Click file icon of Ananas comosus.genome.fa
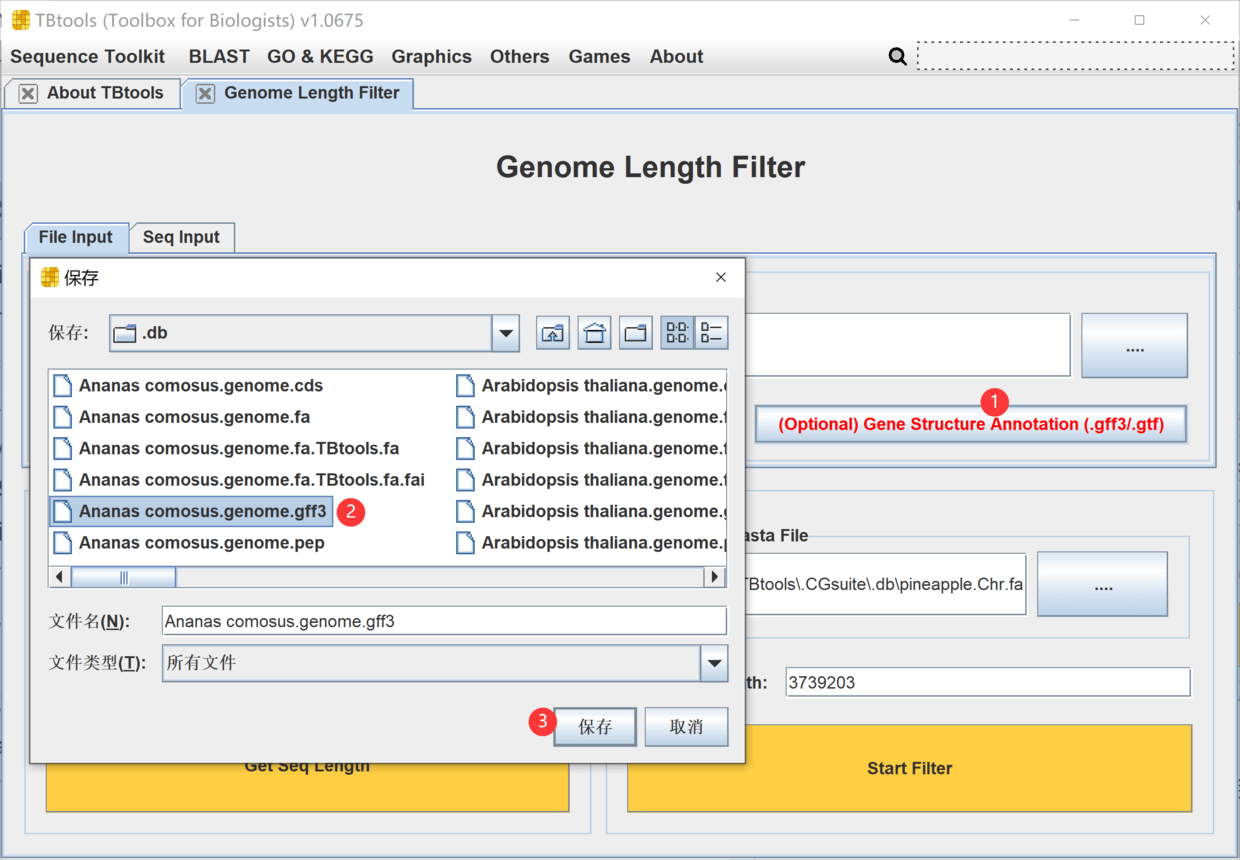Image resolution: width=1240 pixels, height=860 pixels. pyautogui.click(x=63, y=417)
